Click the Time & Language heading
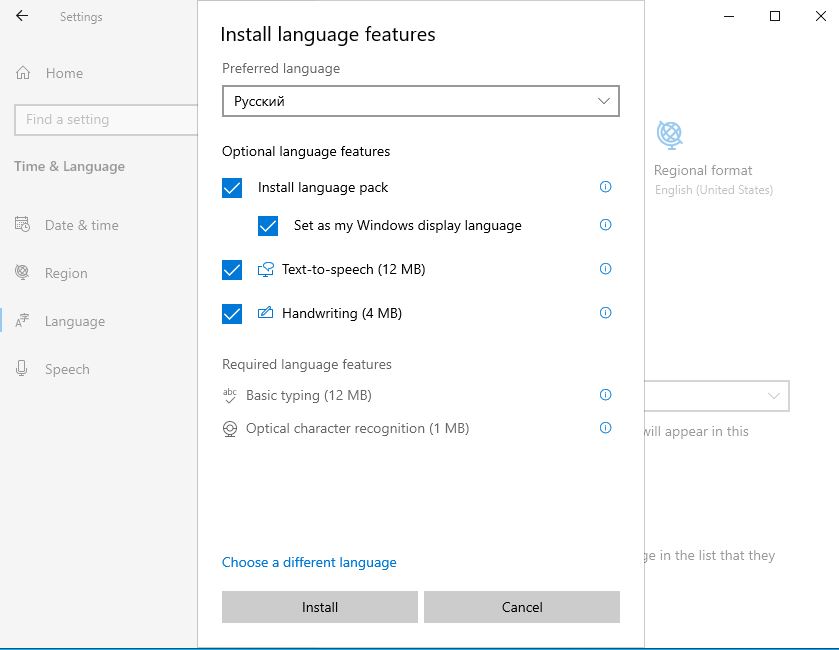The height and width of the screenshot is (650, 839). 70,166
